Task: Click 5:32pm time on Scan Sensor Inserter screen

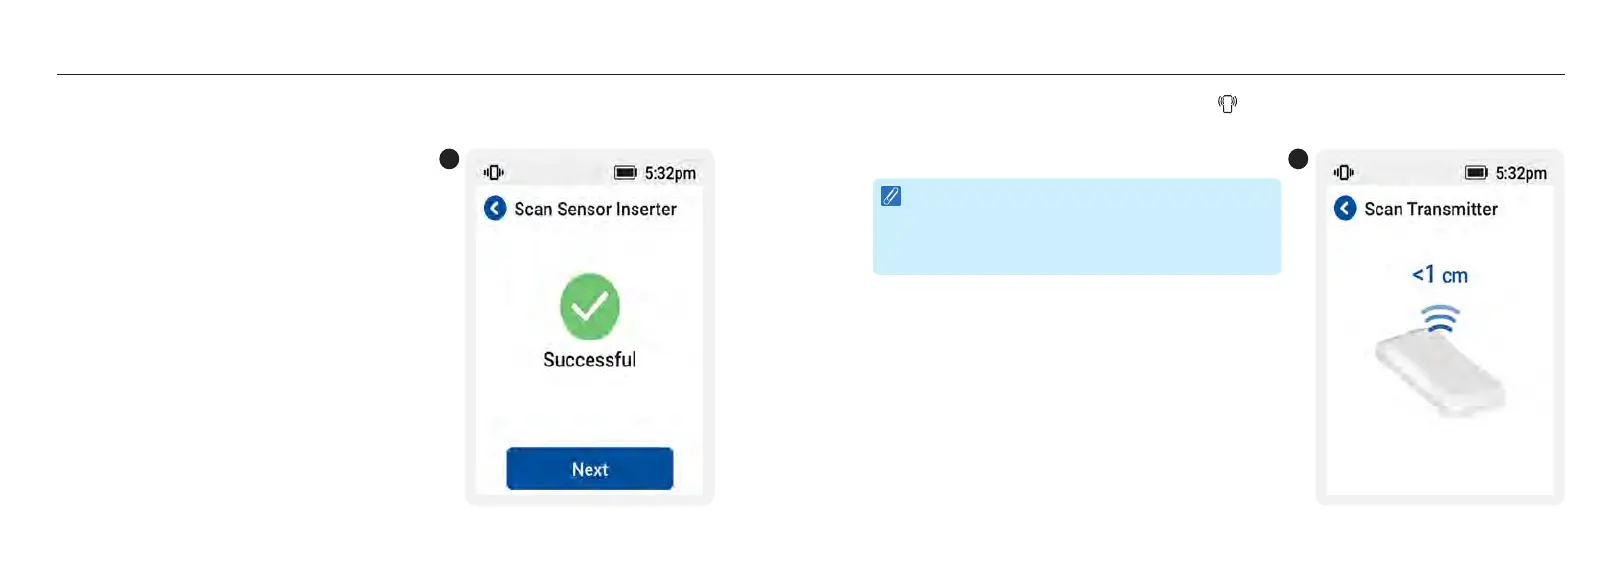Action: click(670, 173)
